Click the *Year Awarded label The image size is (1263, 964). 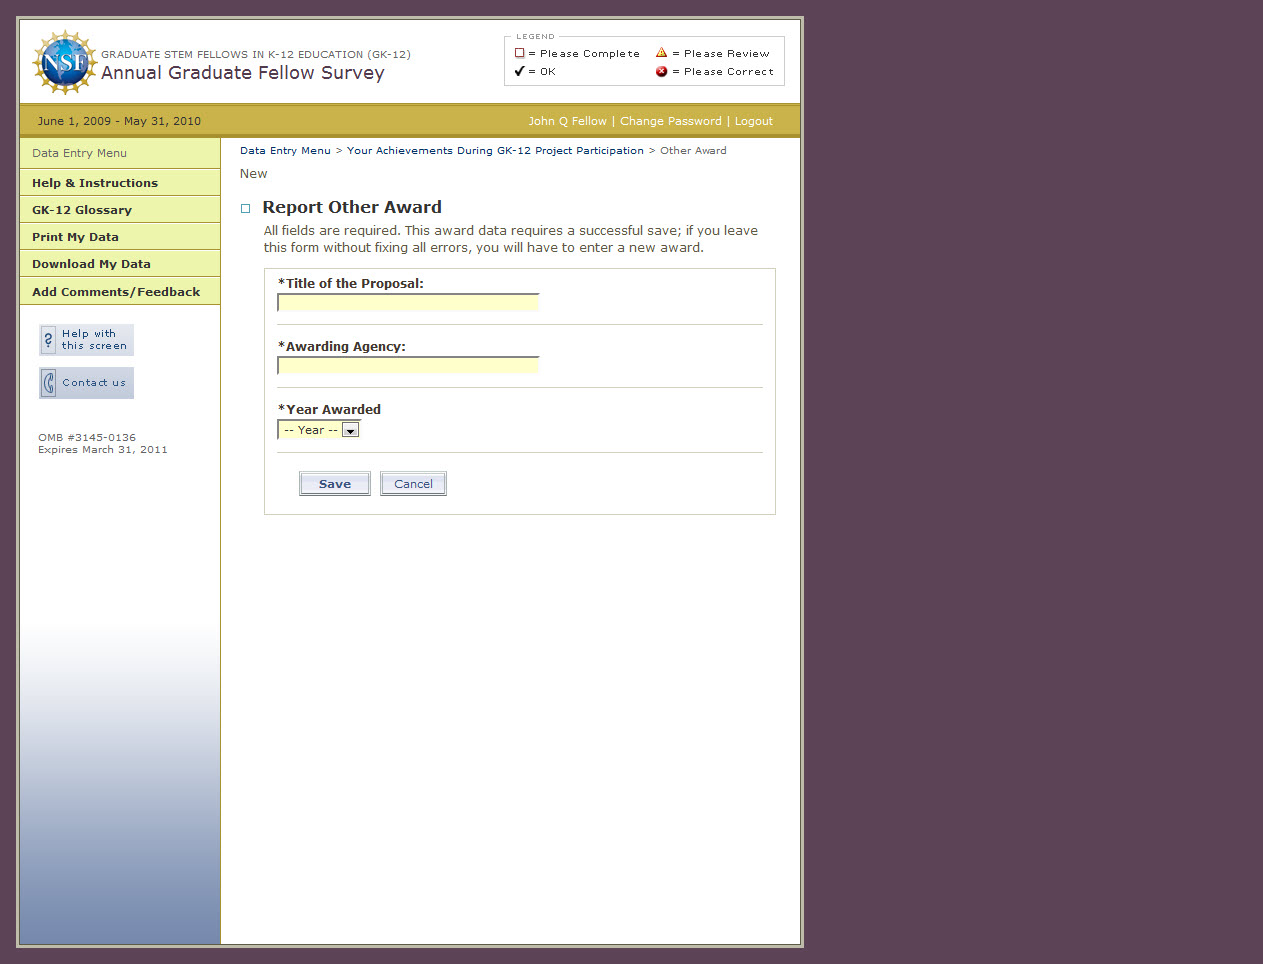(x=329, y=410)
